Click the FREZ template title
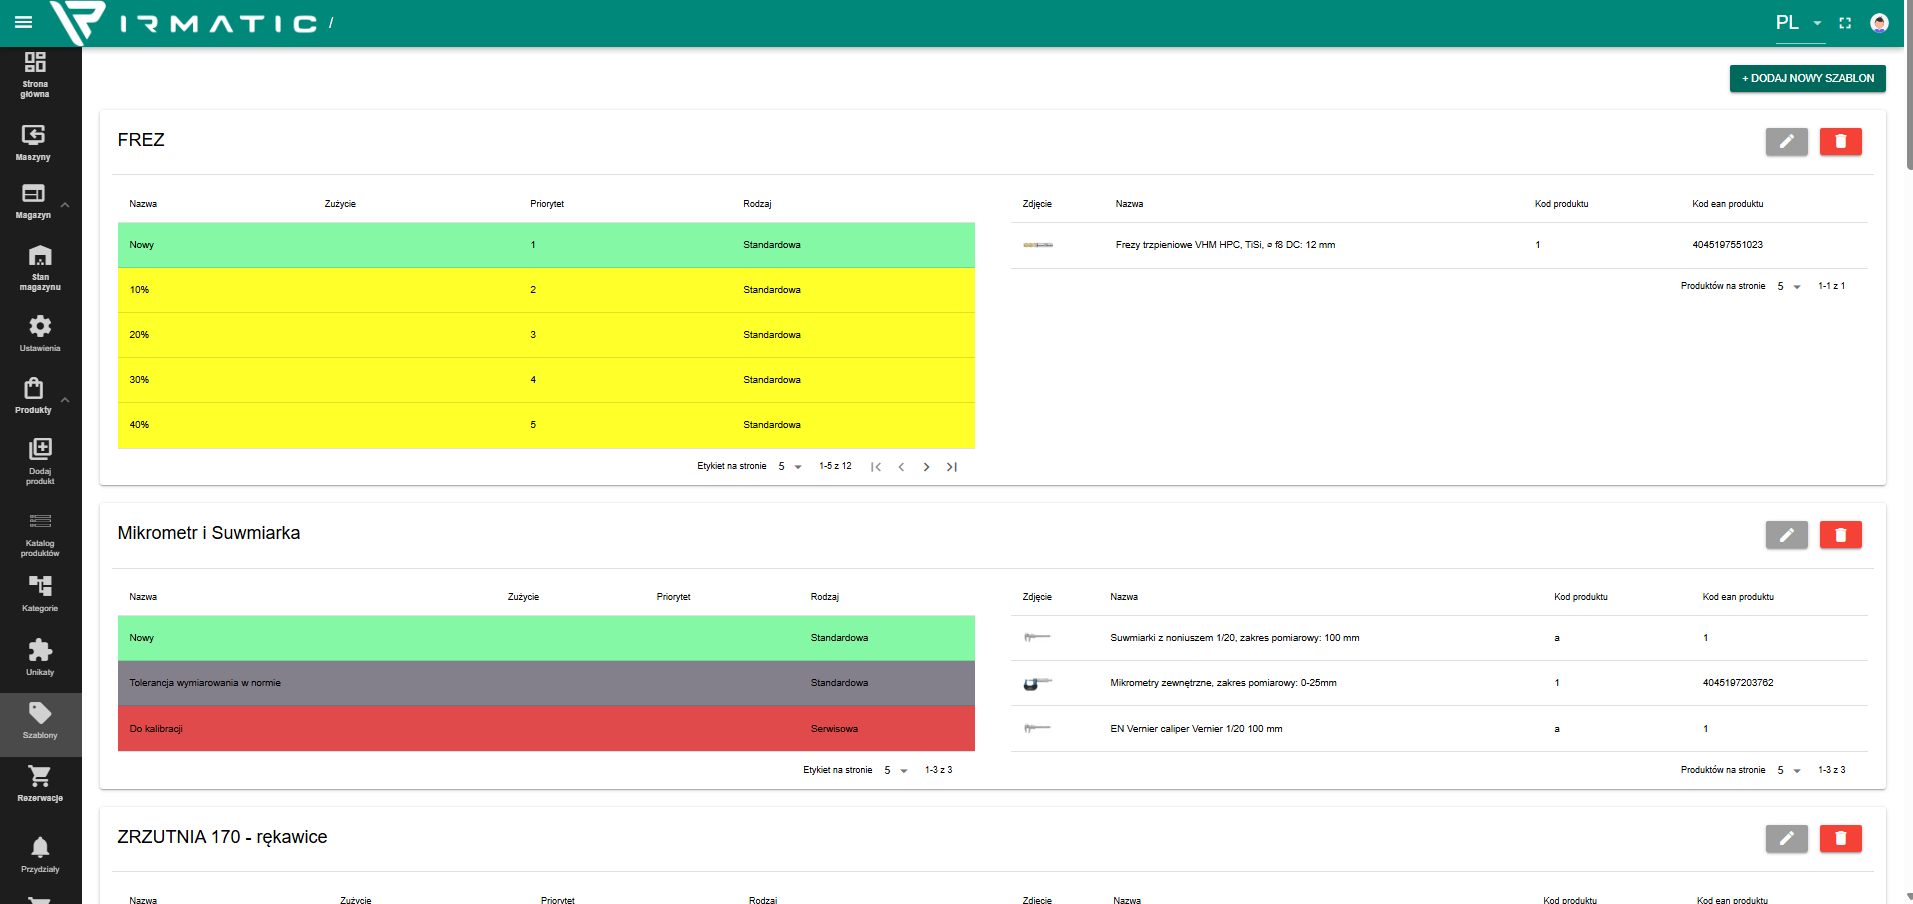The width and height of the screenshot is (1913, 904). (141, 140)
